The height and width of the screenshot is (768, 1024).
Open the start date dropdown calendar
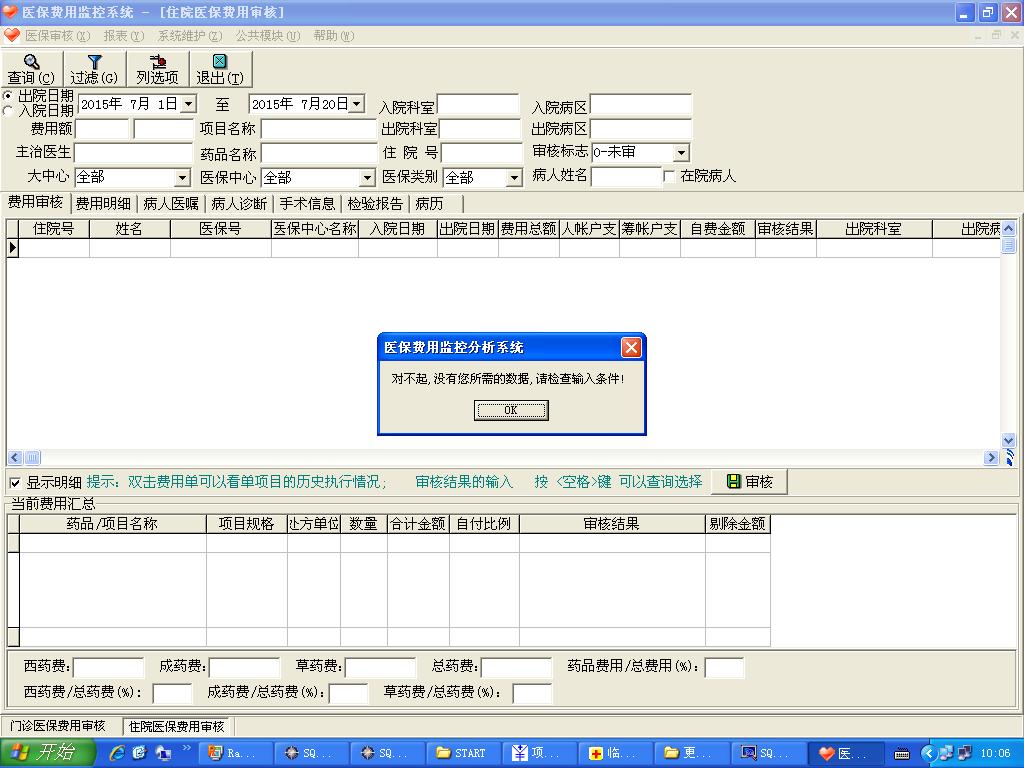pyautogui.click(x=189, y=104)
